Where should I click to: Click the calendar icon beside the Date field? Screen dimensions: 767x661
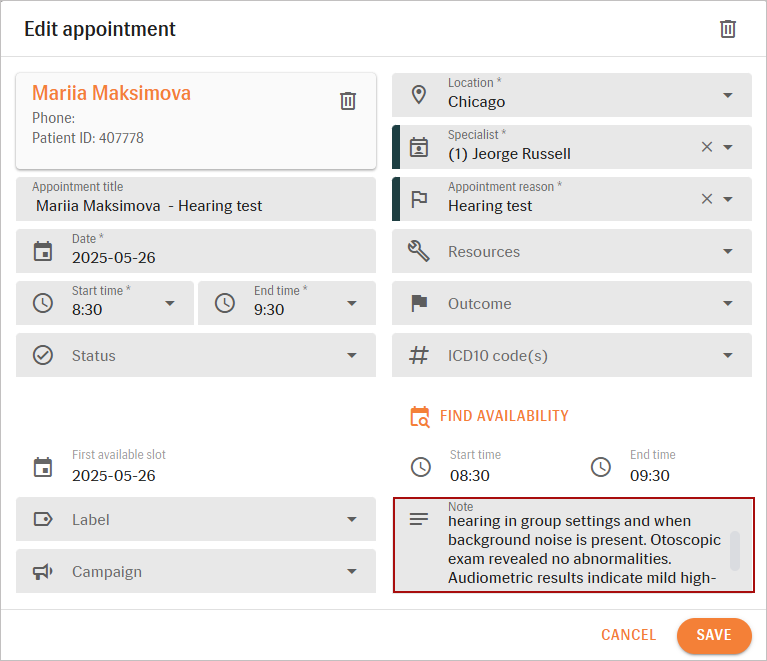coord(43,251)
